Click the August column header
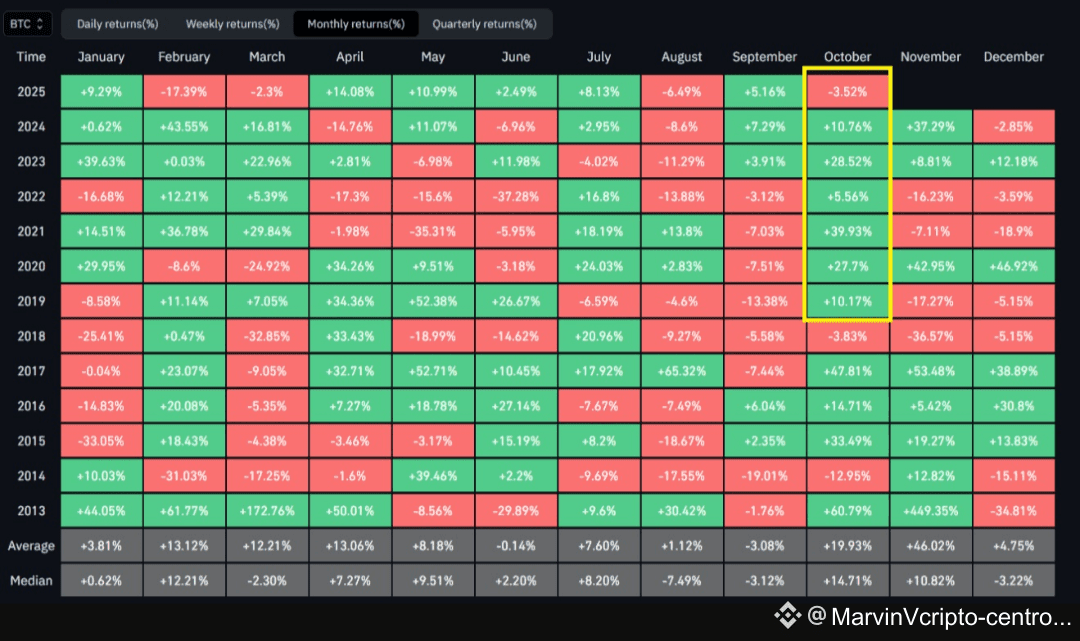 coord(682,56)
